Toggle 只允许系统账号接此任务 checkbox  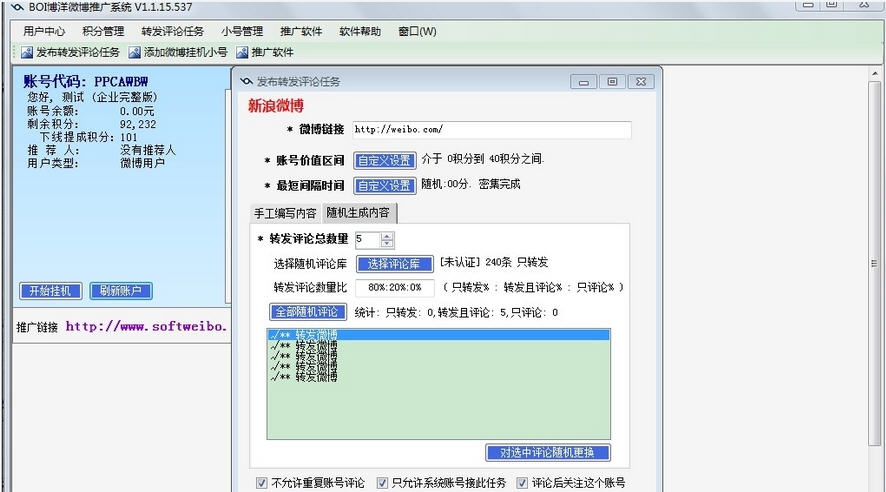coord(383,483)
